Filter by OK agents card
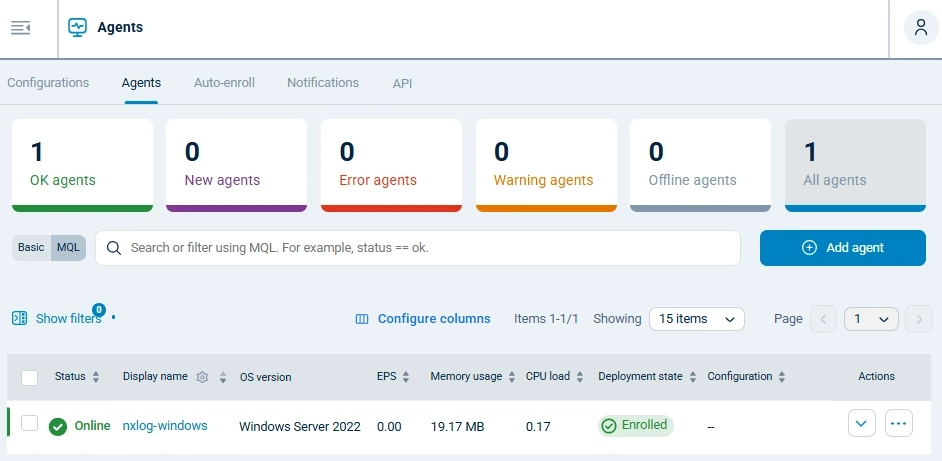 [x=82, y=165]
